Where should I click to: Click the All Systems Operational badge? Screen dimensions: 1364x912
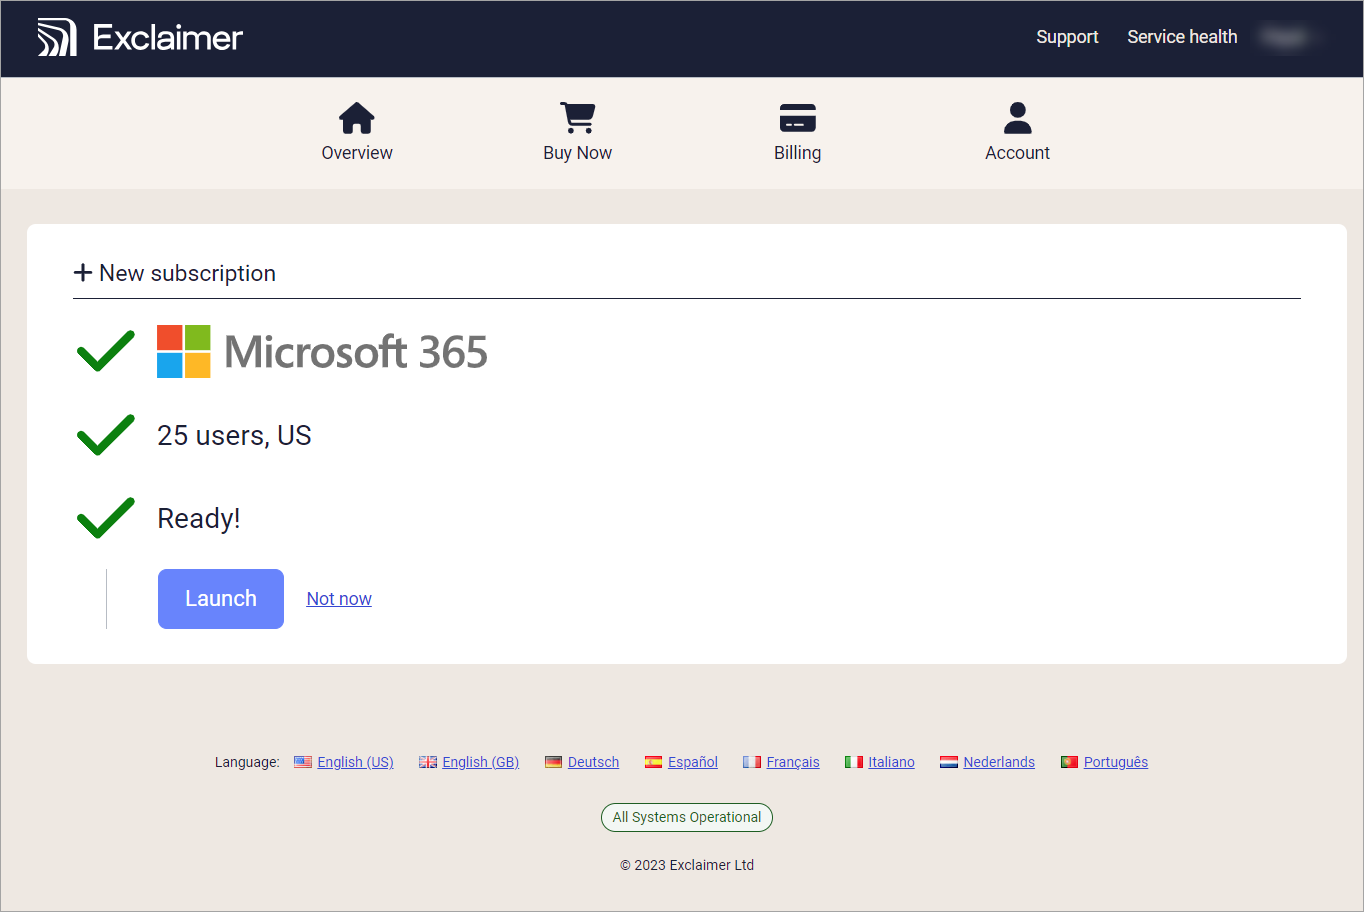coord(687,817)
